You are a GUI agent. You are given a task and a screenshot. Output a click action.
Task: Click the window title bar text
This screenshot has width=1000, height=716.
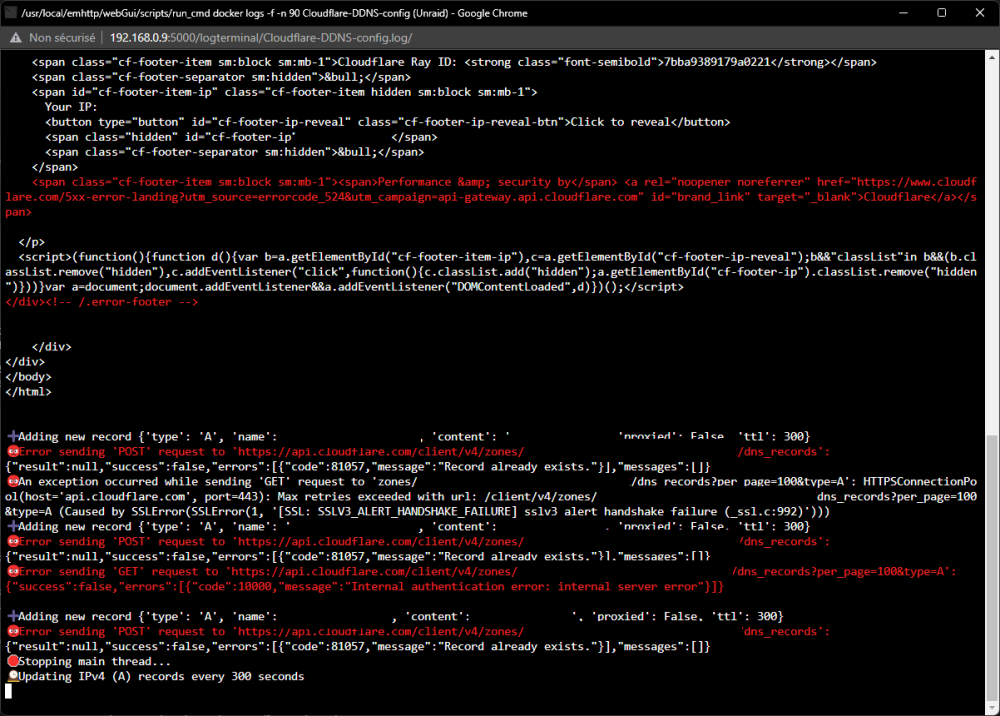(274, 13)
